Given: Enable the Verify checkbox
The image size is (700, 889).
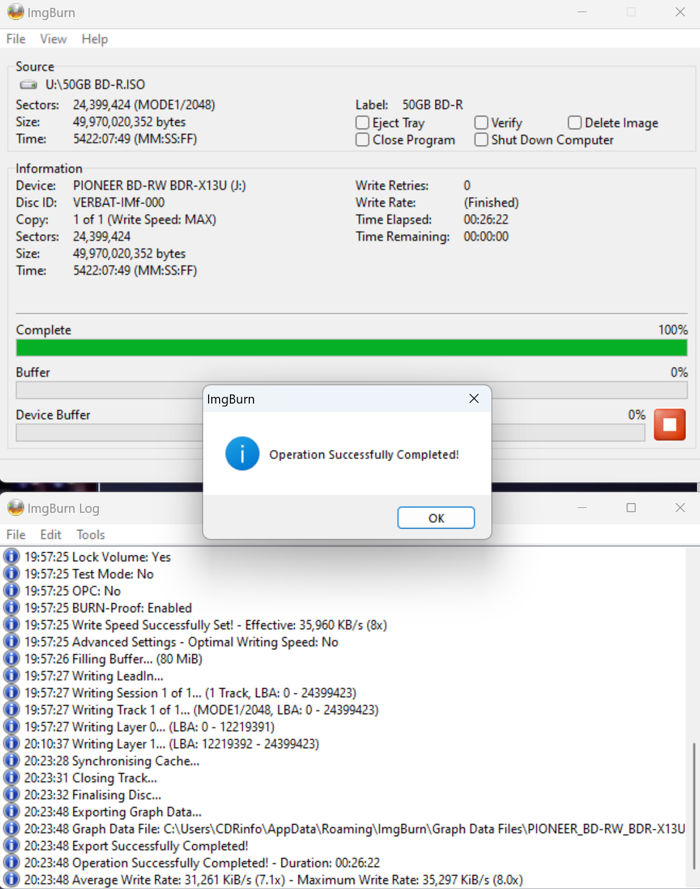Looking at the screenshot, I should (481, 122).
